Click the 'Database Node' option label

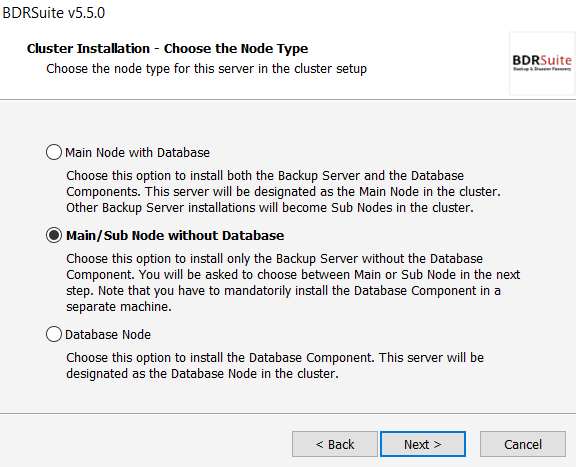pyautogui.click(x=108, y=335)
